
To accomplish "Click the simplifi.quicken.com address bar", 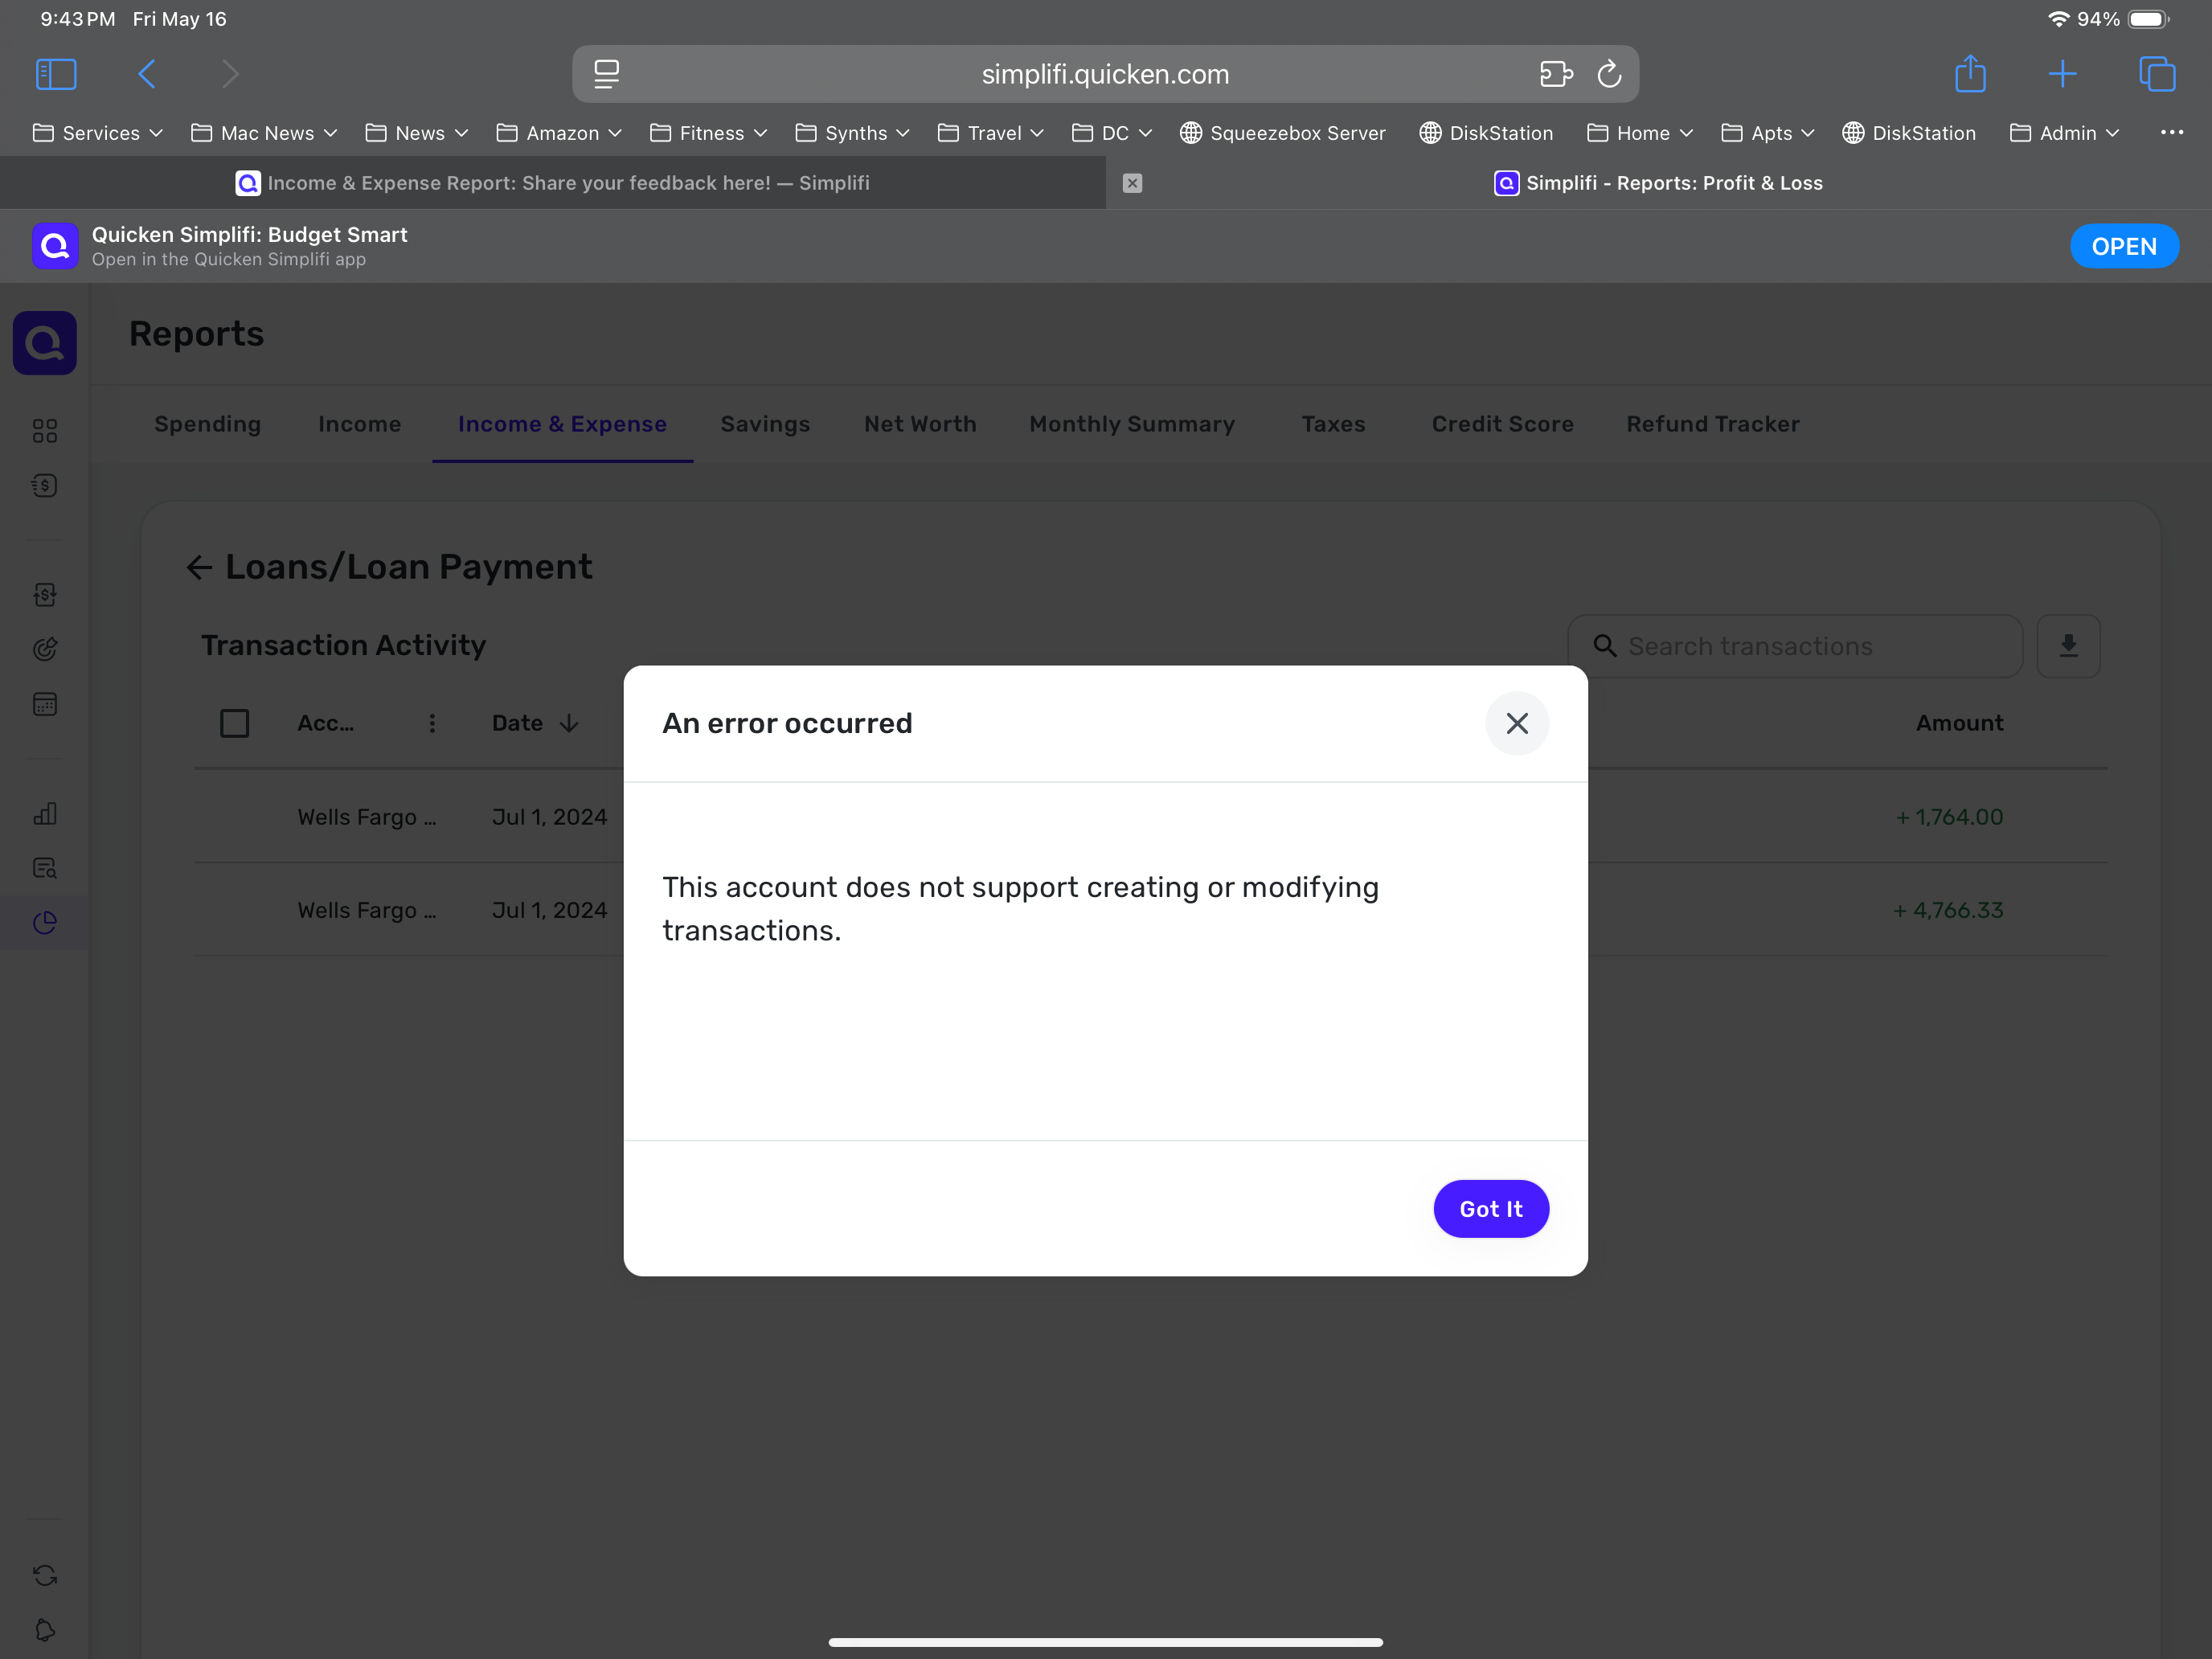I will (1105, 74).
